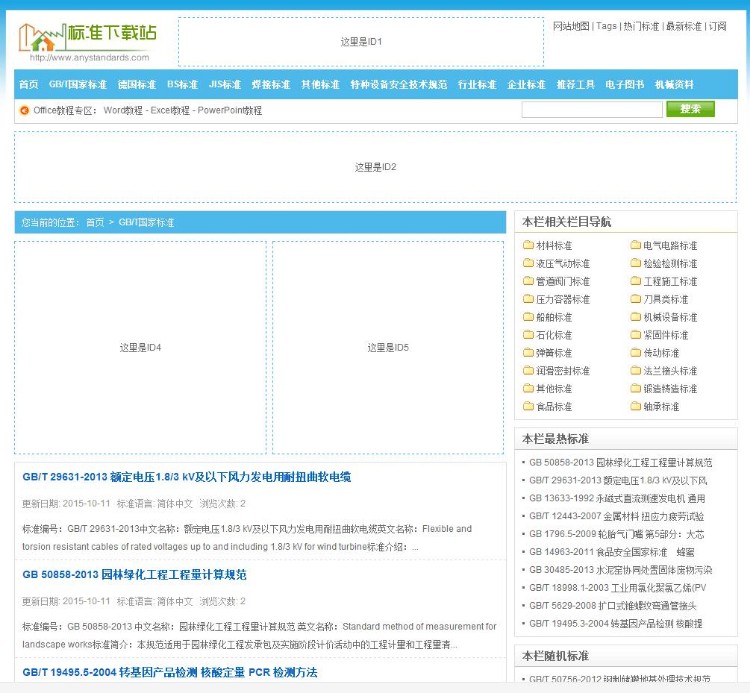
Task: Open the 传动标准 folder icon
Action: click(635, 353)
